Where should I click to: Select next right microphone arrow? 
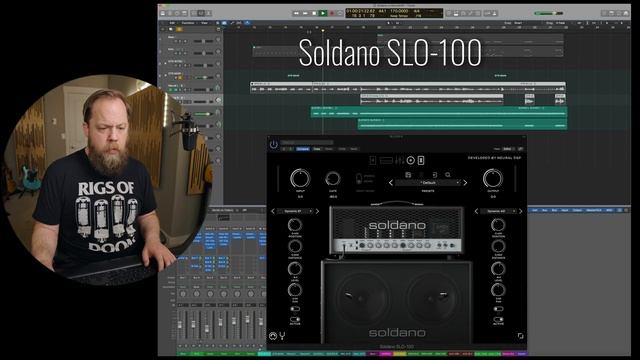pyautogui.click(x=520, y=211)
